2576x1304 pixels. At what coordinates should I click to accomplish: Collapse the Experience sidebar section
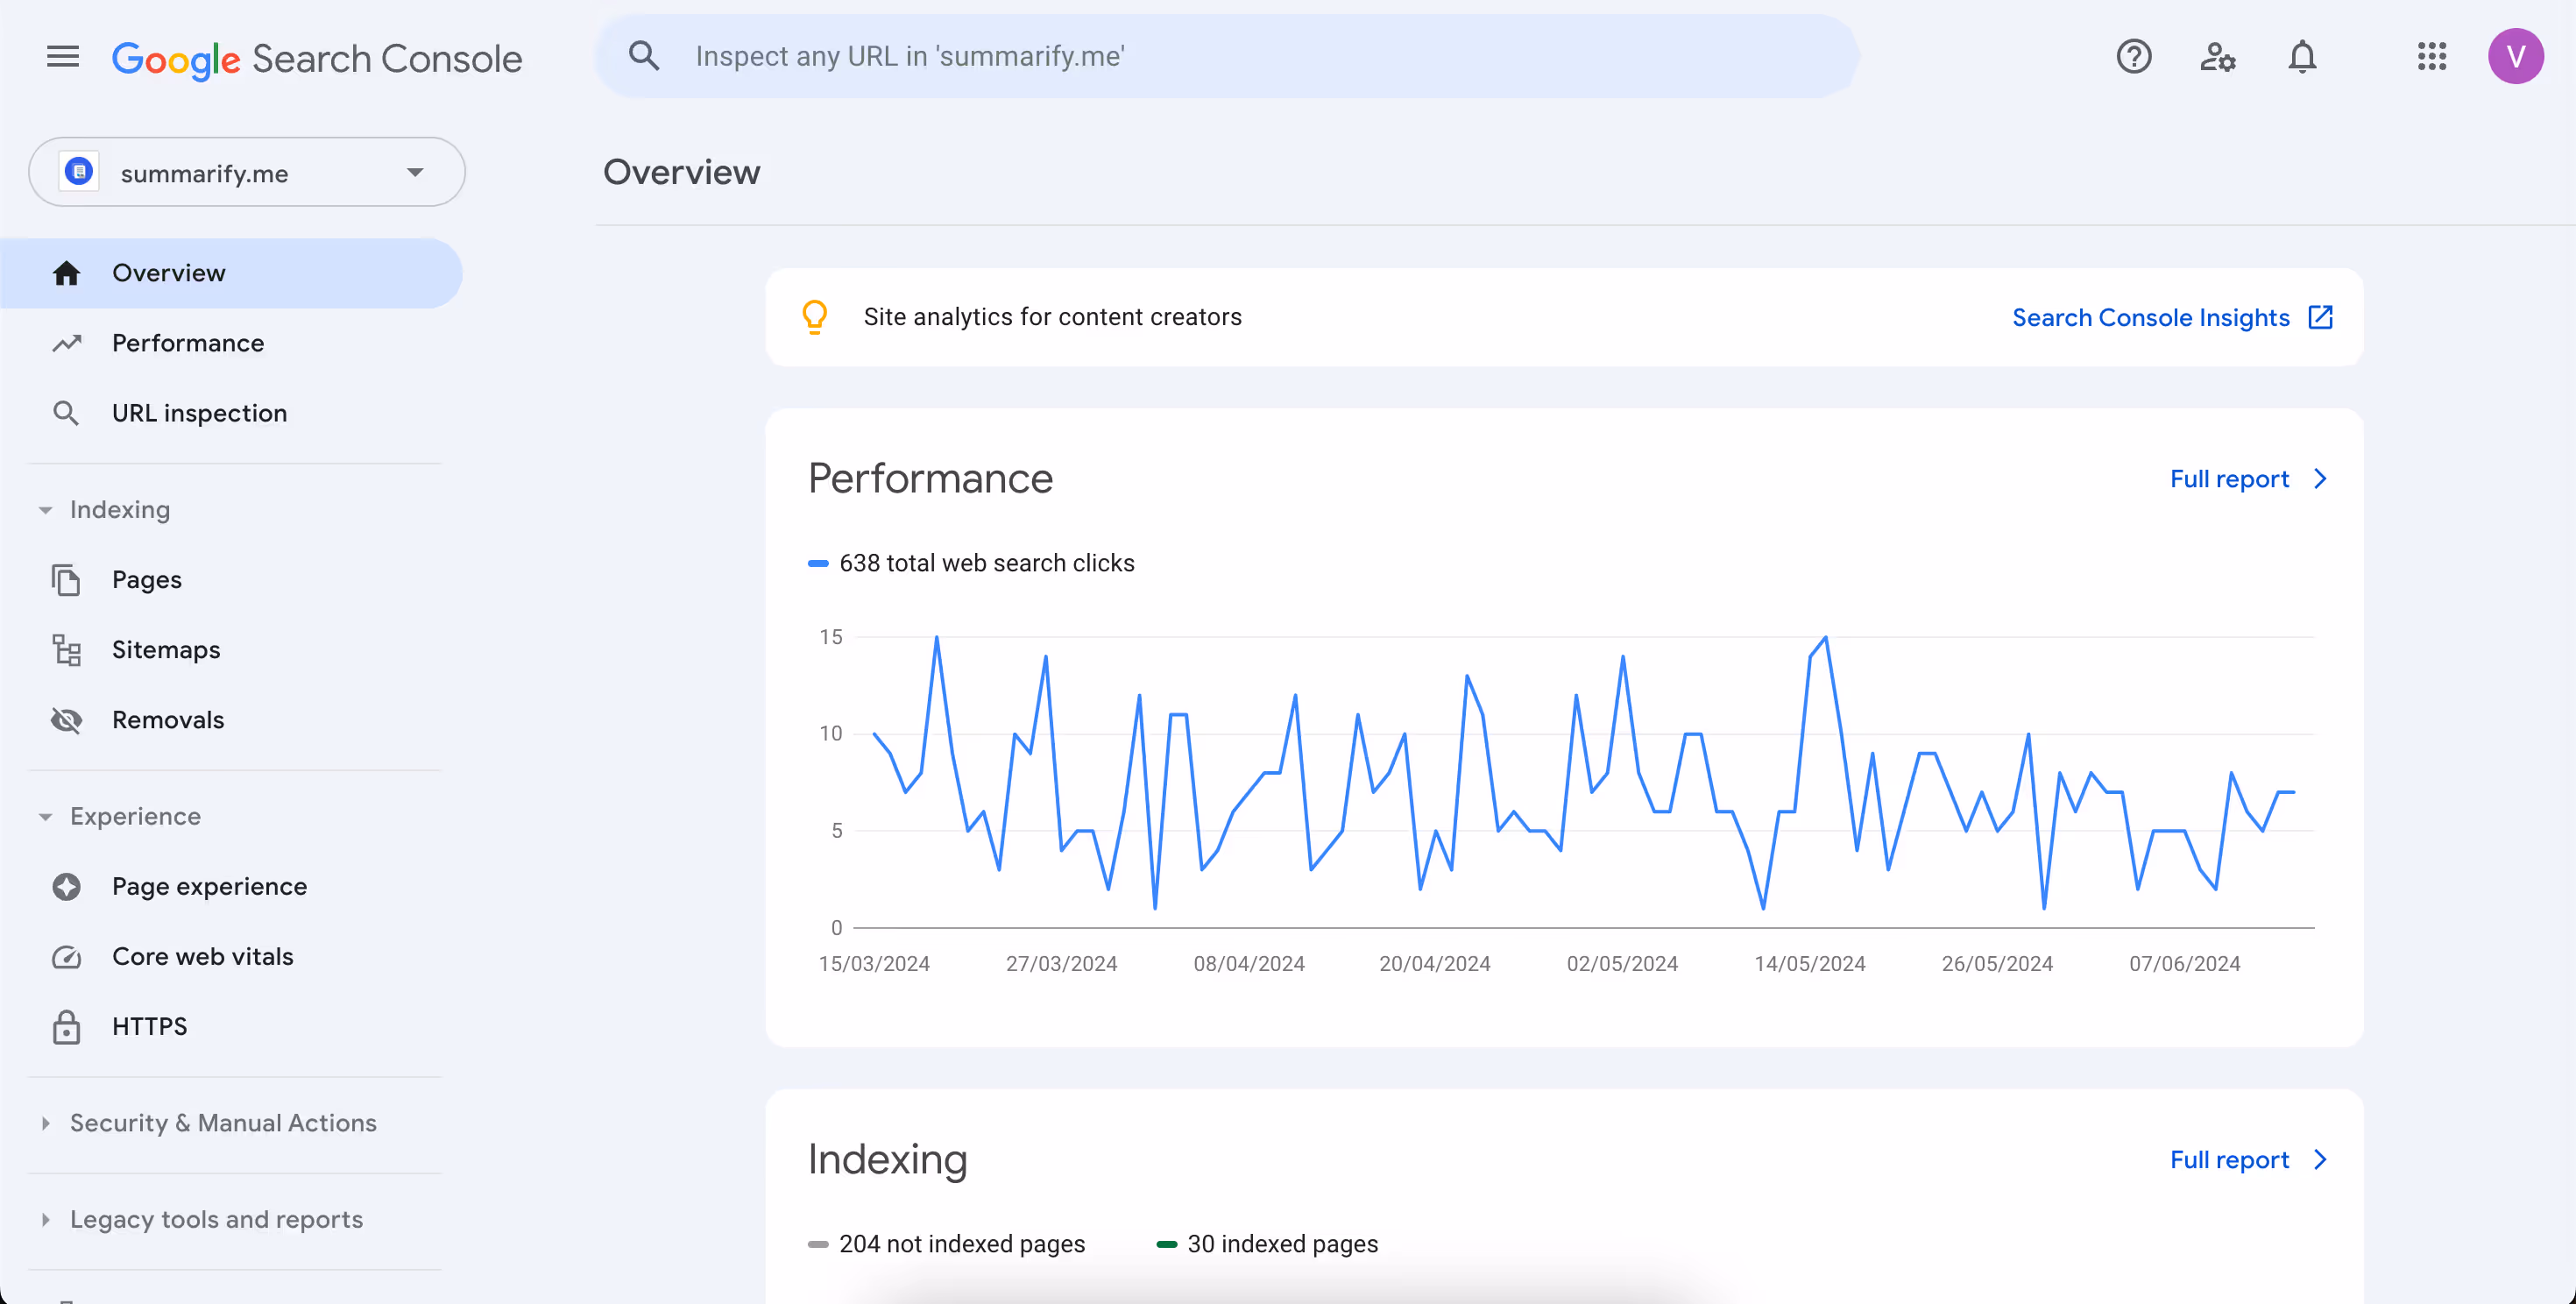[46, 817]
